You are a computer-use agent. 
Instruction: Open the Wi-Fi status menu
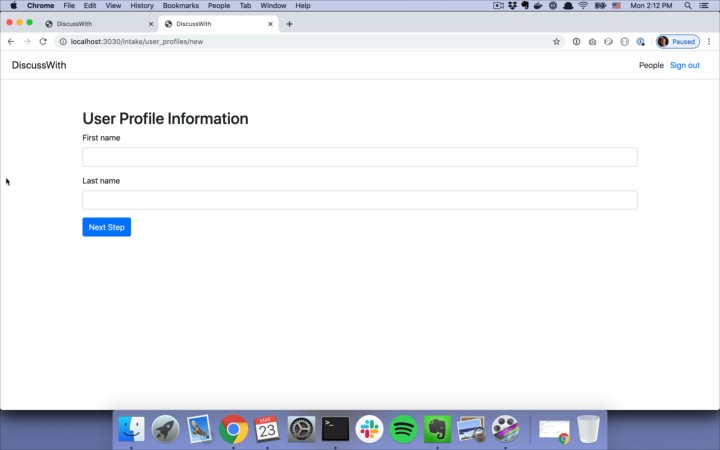583,6
